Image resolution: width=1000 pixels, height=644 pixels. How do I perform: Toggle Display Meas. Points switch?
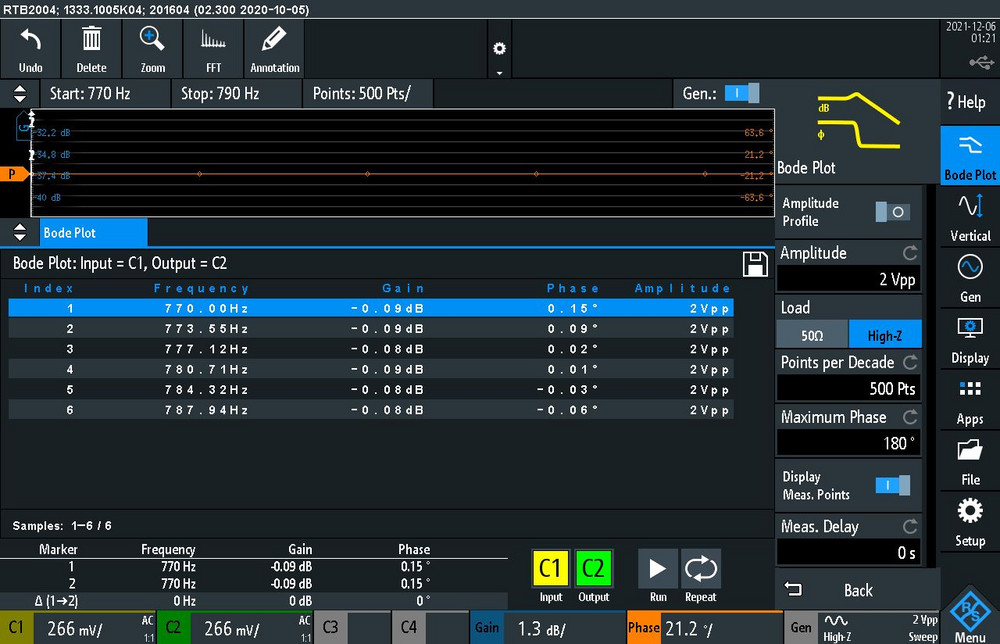(x=892, y=485)
